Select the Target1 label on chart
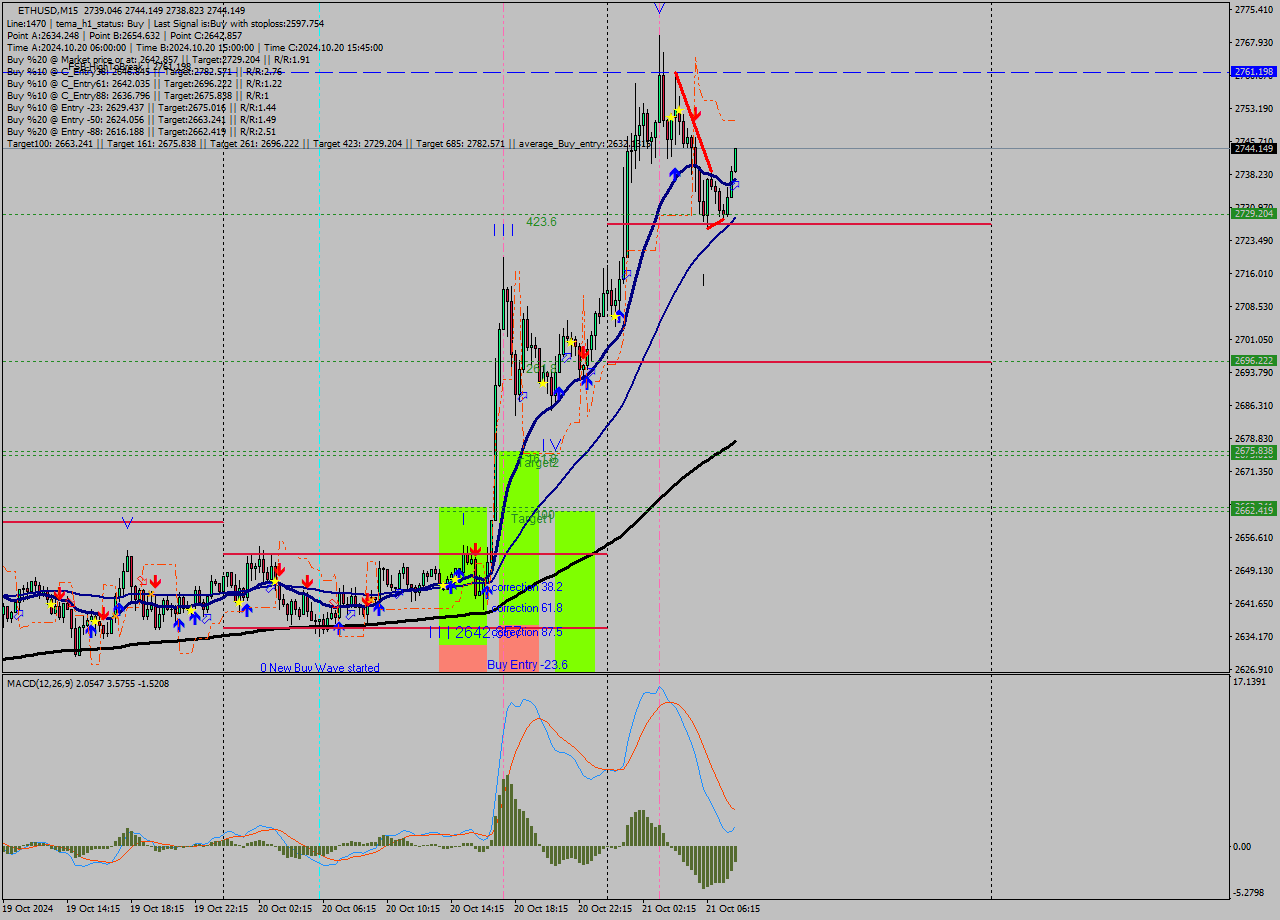Viewport: 1280px width, 920px height. point(532,519)
